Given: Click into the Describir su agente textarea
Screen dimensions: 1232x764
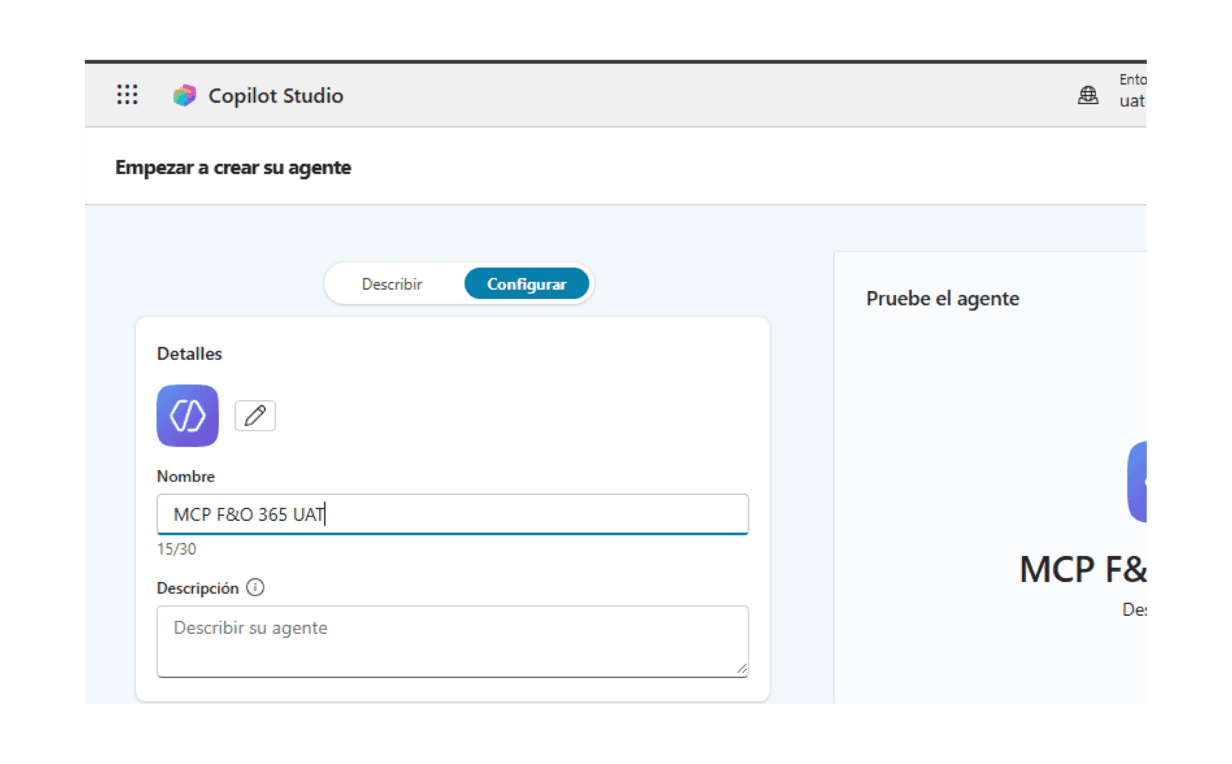Looking at the screenshot, I should [x=452, y=640].
